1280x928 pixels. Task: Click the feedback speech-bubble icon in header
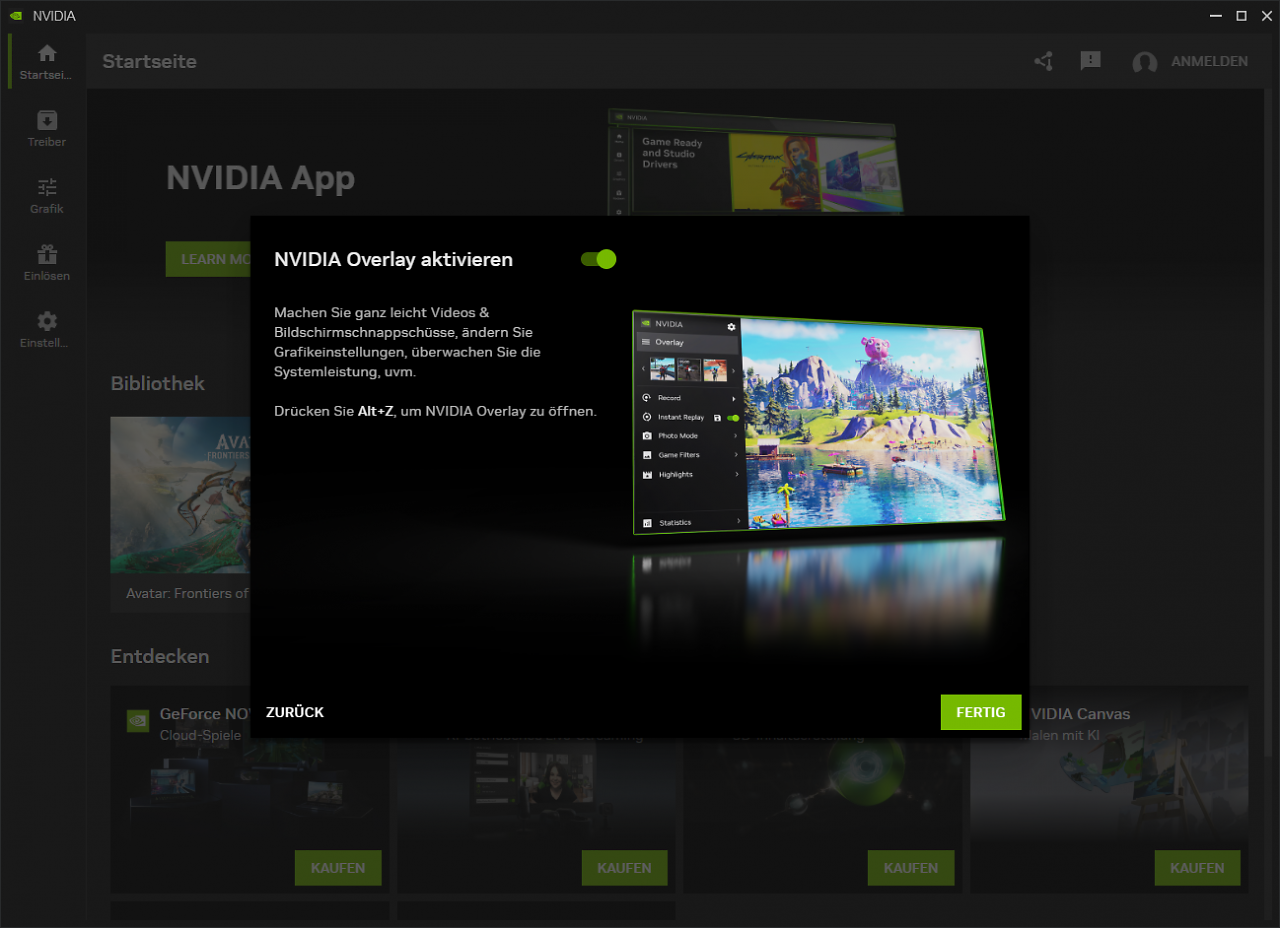tap(1091, 61)
